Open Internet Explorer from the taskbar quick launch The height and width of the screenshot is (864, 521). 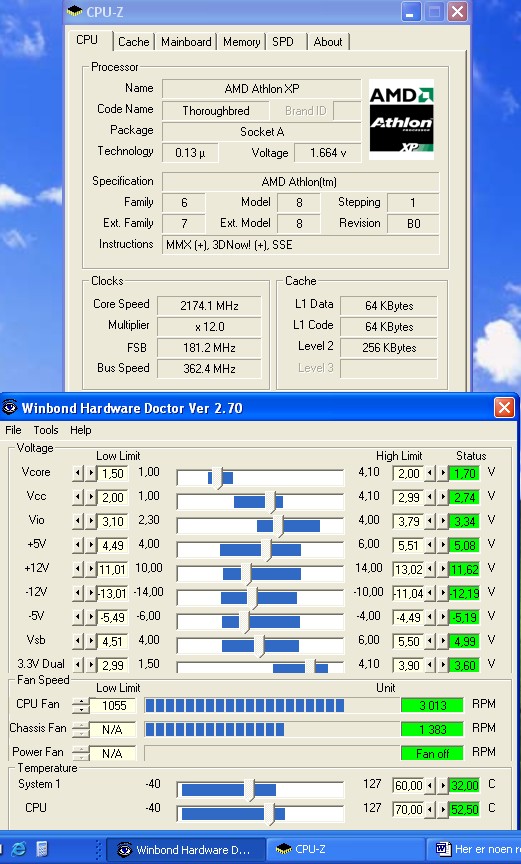pos(18,849)
